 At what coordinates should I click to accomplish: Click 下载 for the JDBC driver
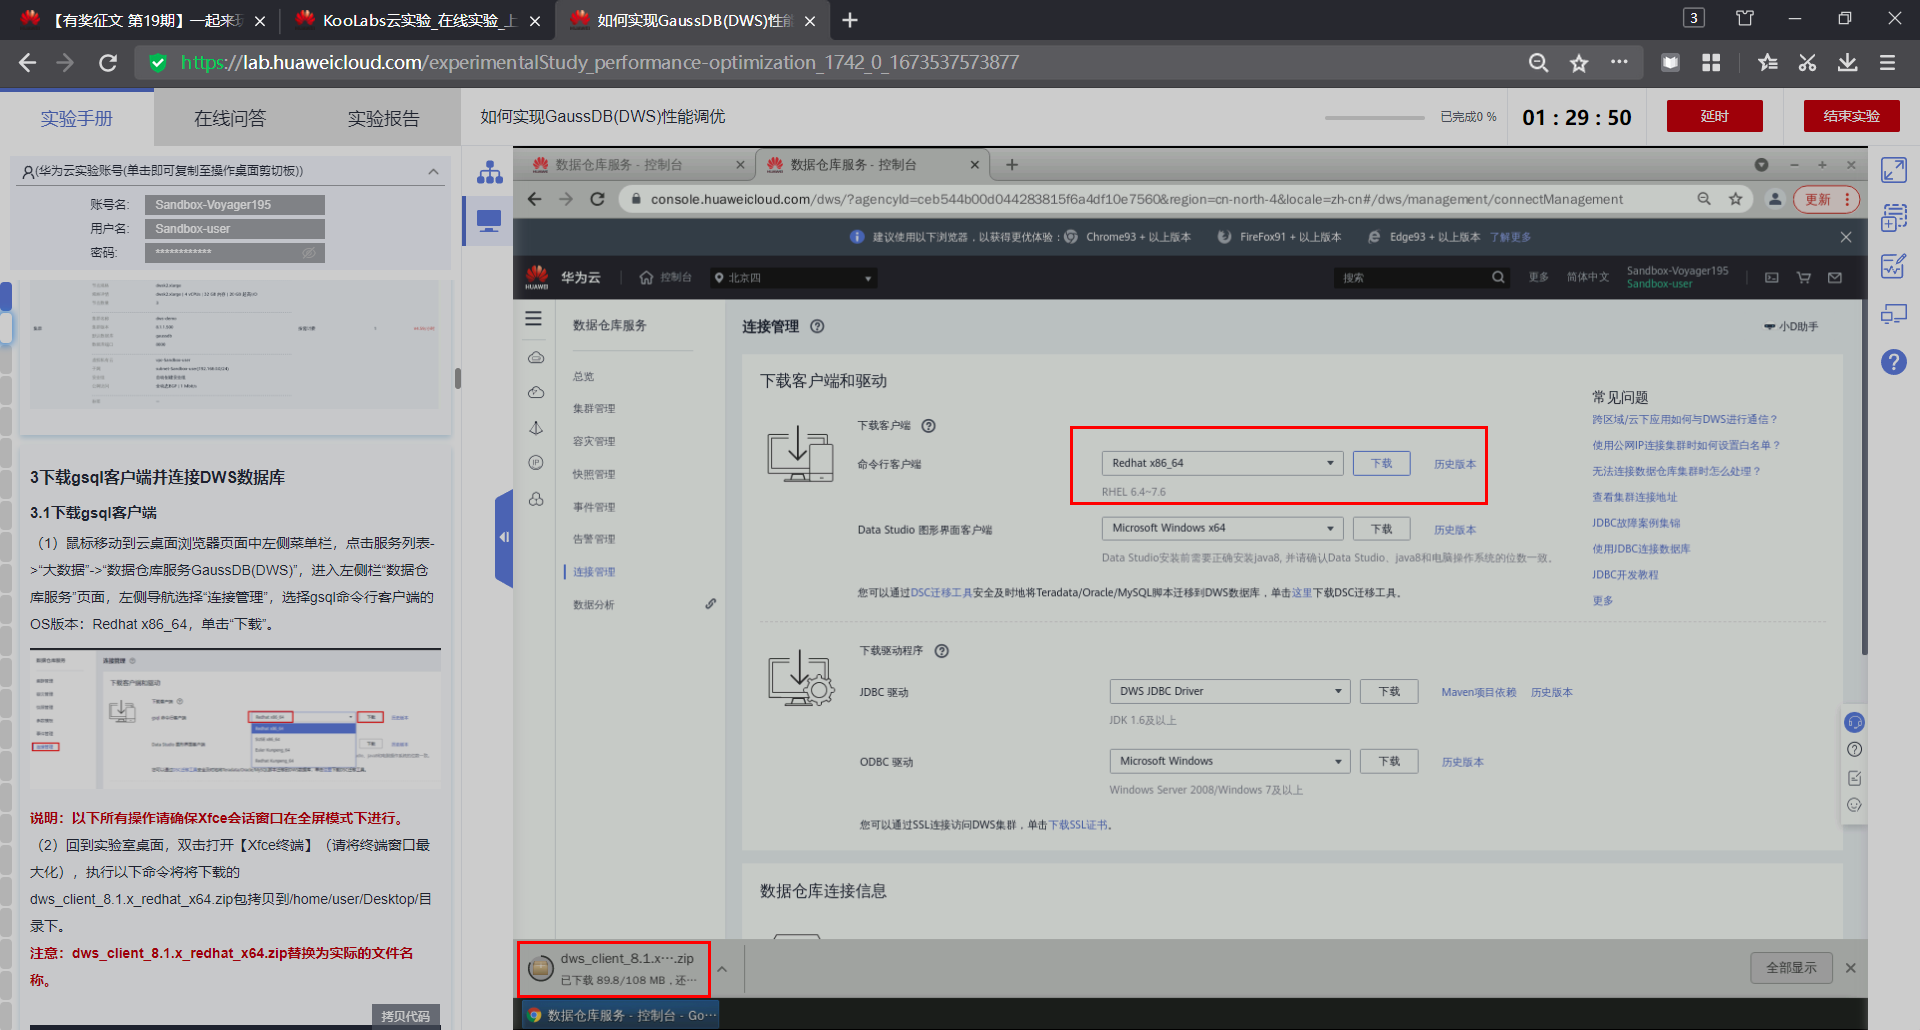pyautogui.click(x=1389, y=691)
